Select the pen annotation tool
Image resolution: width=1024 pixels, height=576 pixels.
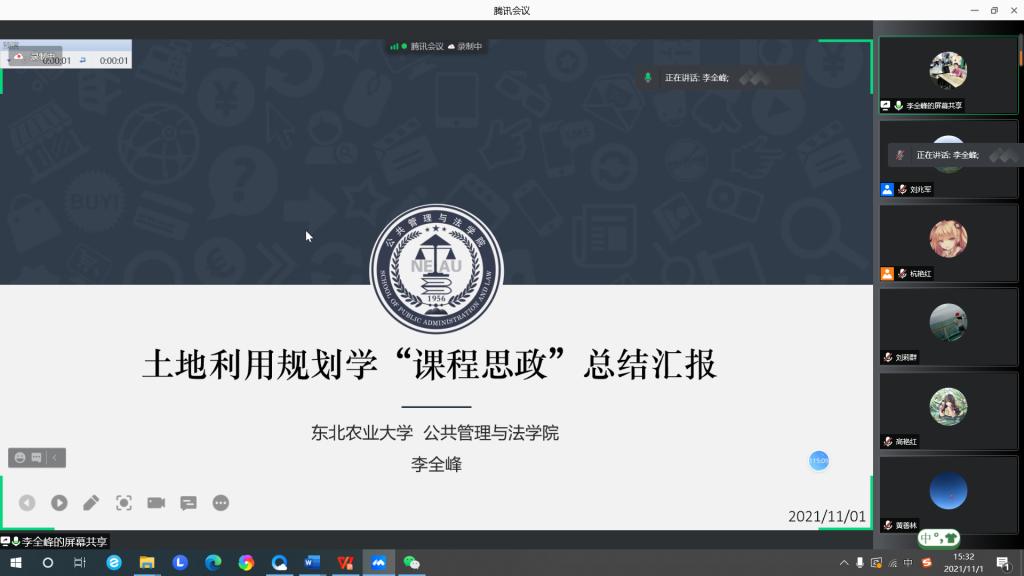tap(91, 503)
